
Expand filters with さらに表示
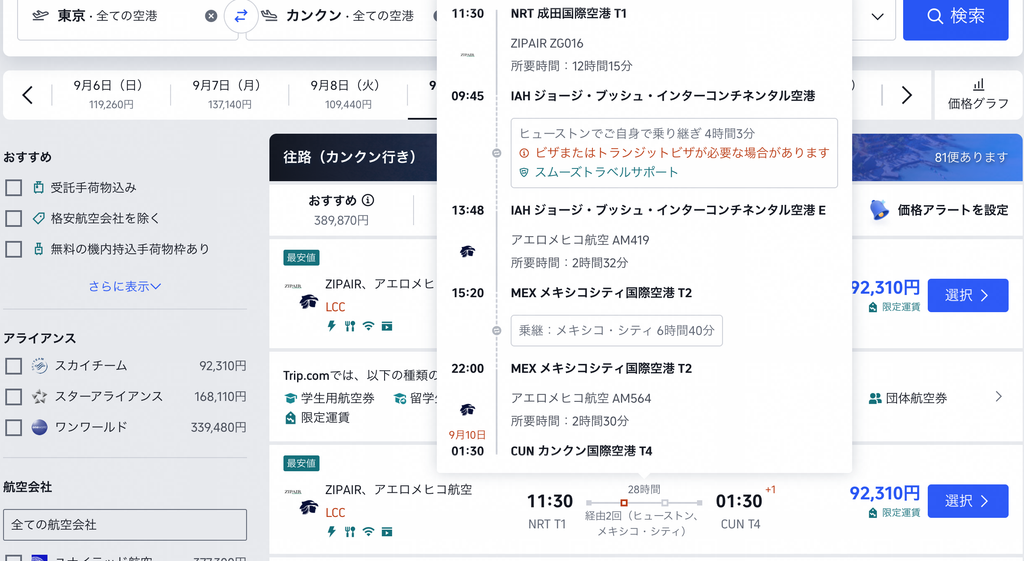pyautogui.click(x=125, y=286)
